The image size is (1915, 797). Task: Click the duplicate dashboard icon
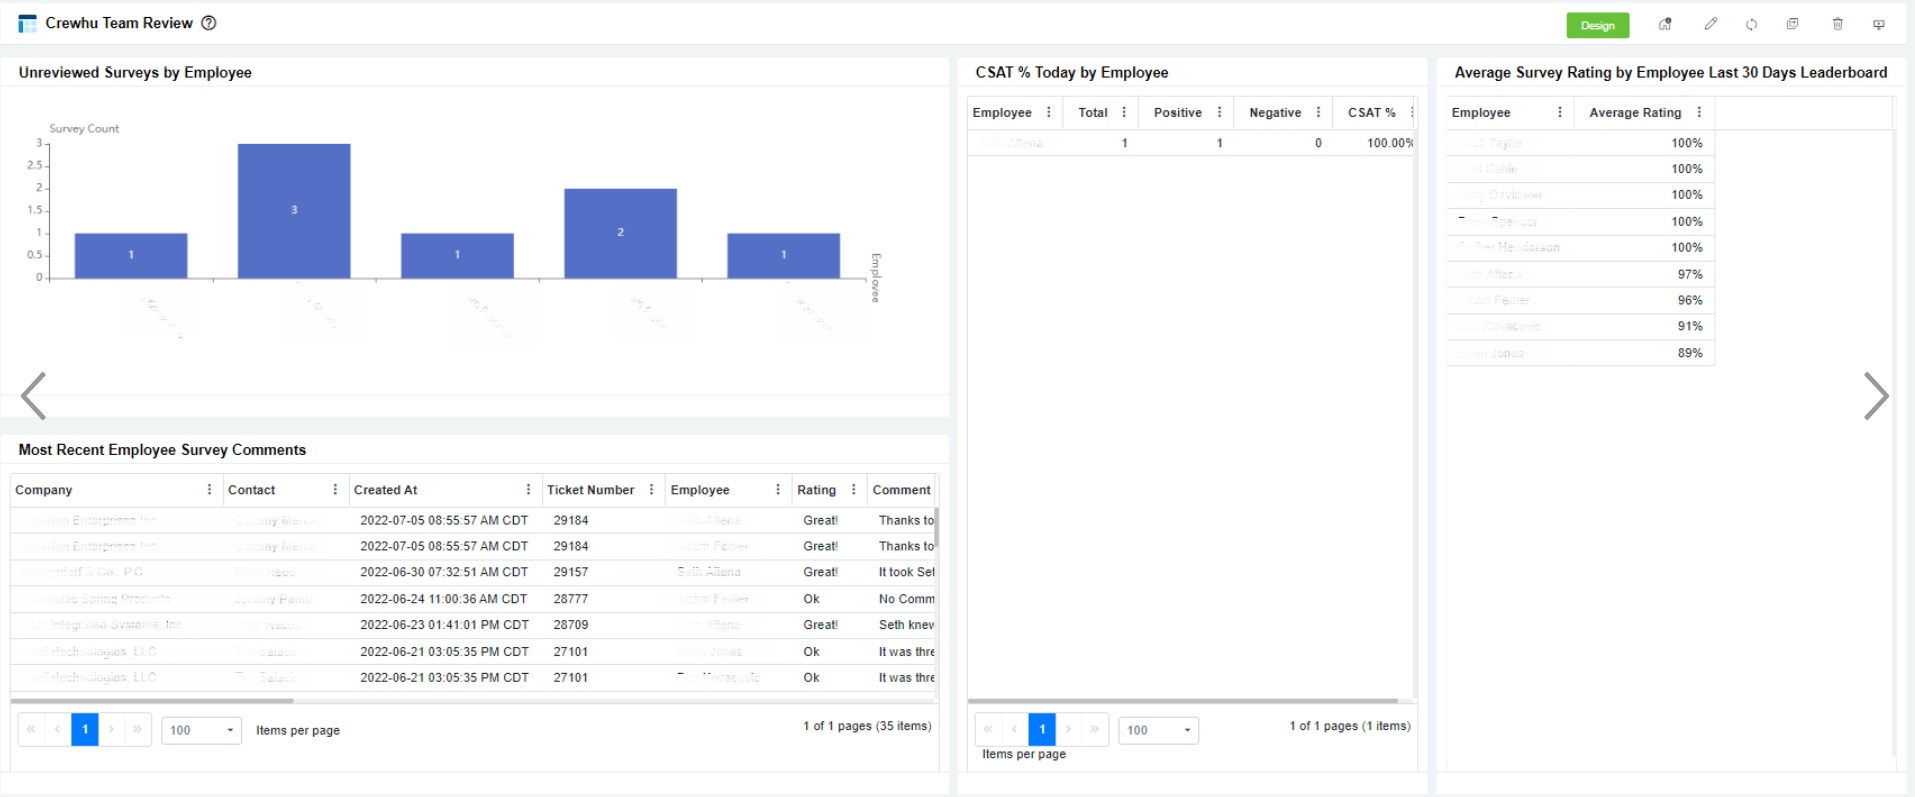1792,25
